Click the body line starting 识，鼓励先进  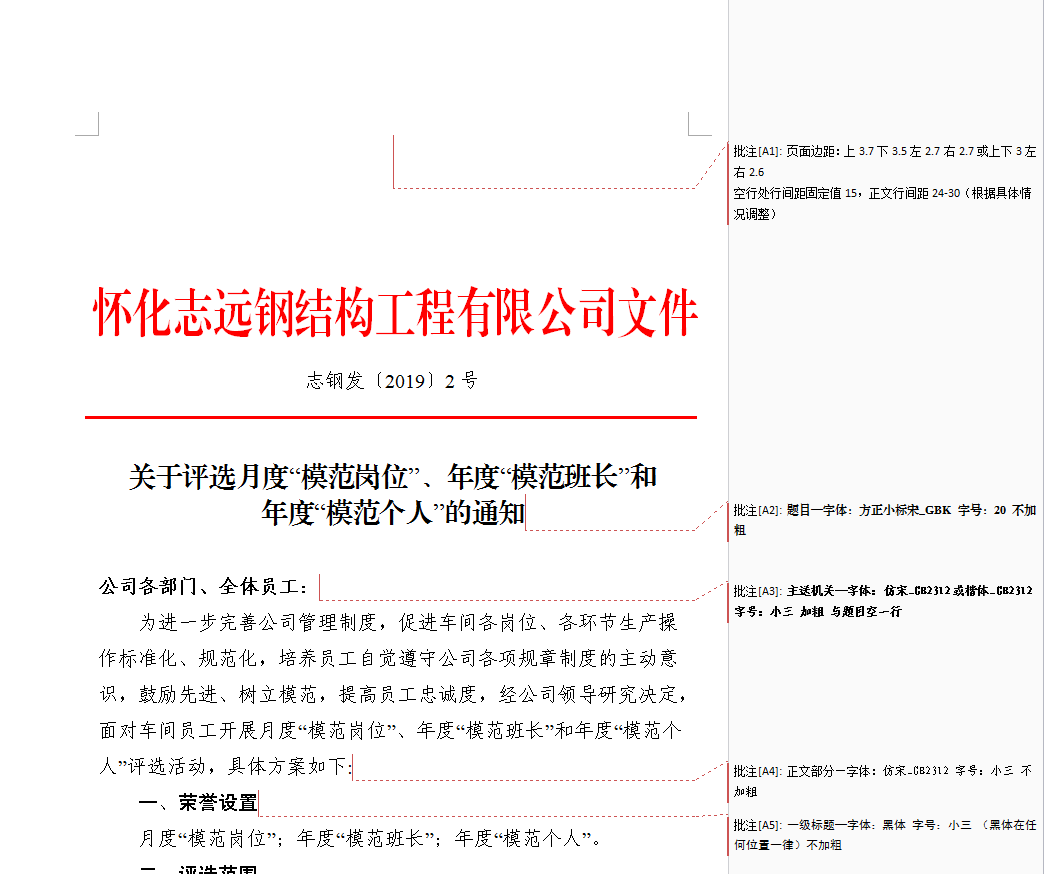click(x=392, y=694)
